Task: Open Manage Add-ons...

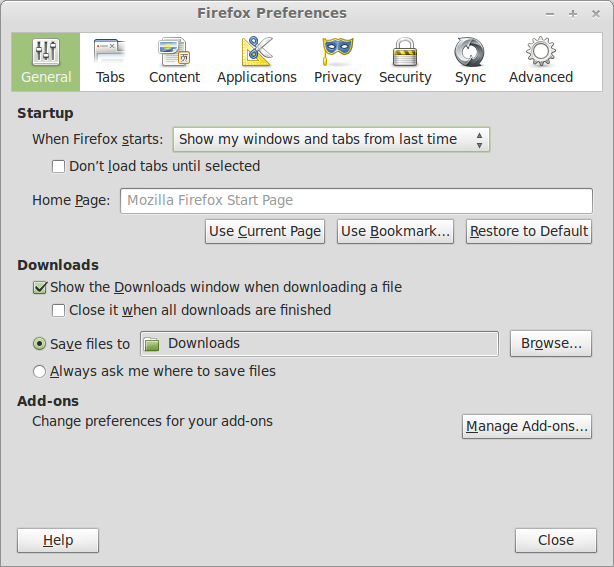Action: click(x=527, y=426)
